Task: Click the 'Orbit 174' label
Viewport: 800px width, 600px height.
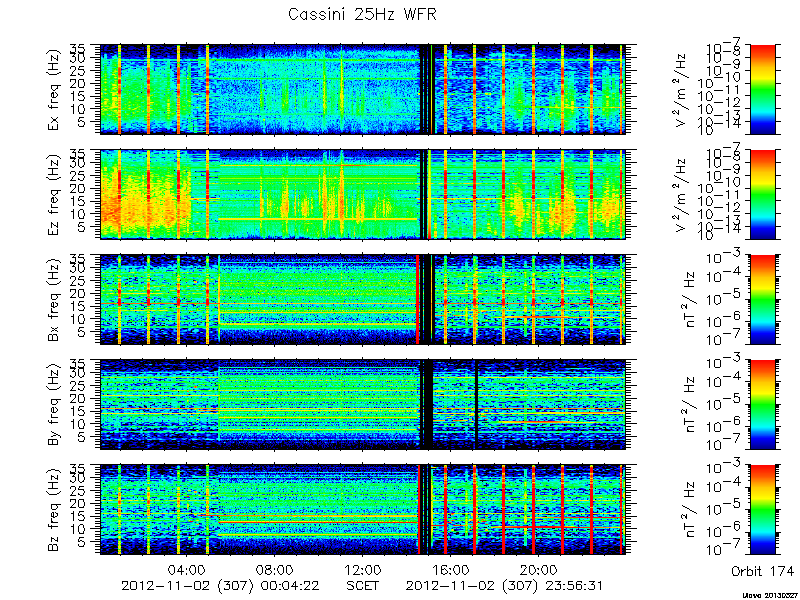Action: pyautogui.click(x=762, y=570)
